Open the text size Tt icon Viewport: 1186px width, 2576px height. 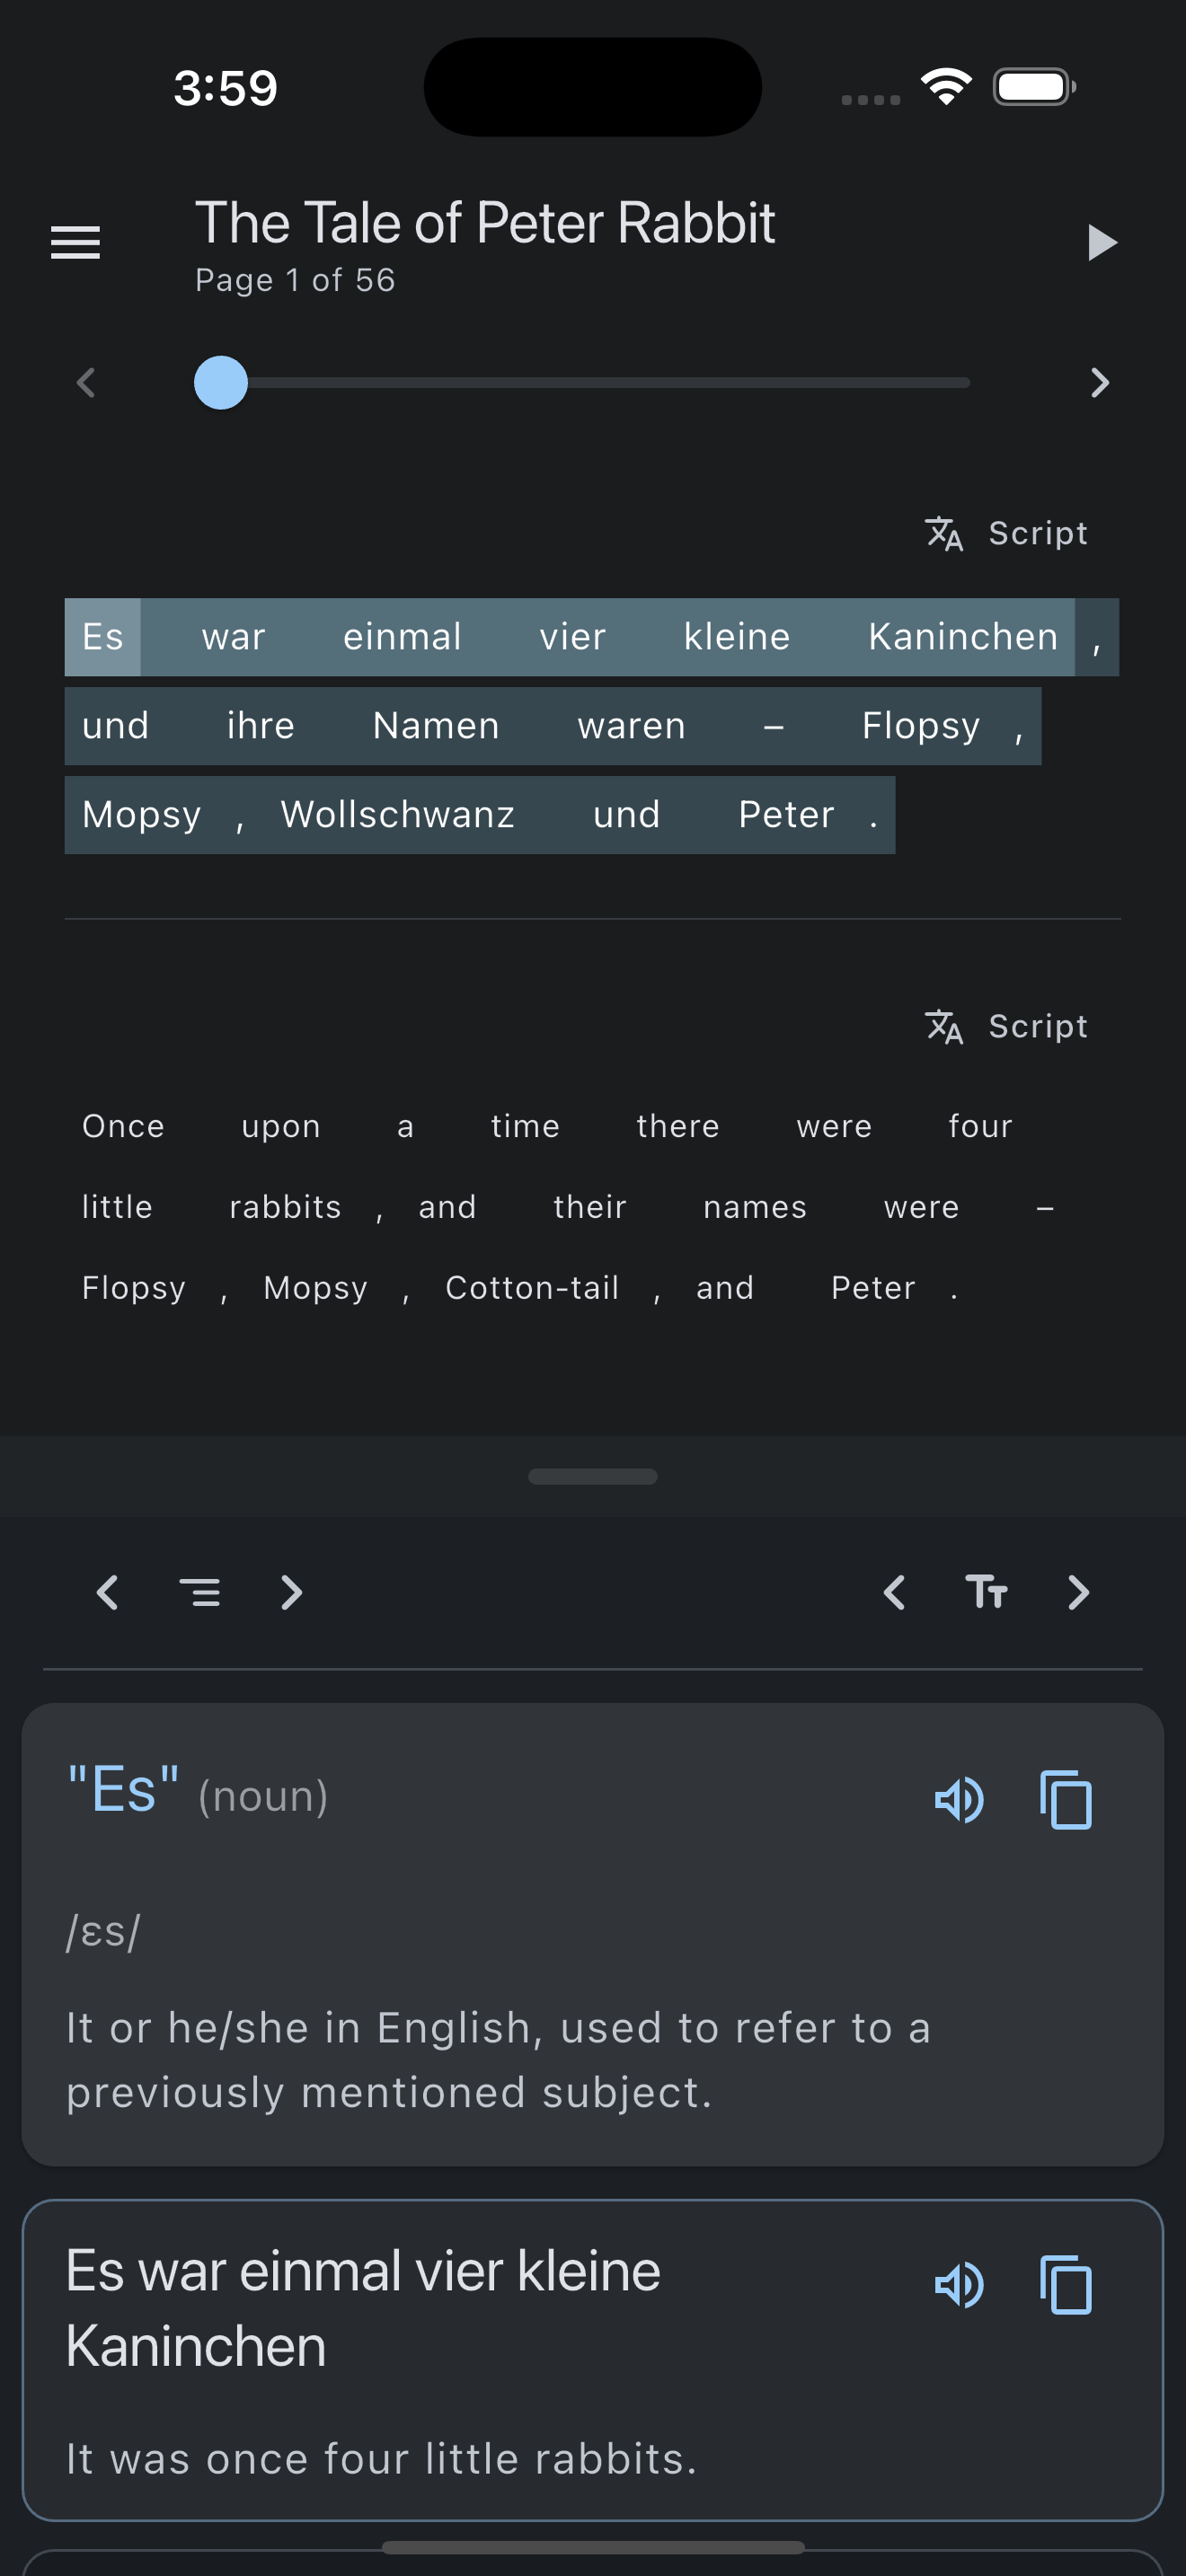click(x=986, y=1592)
